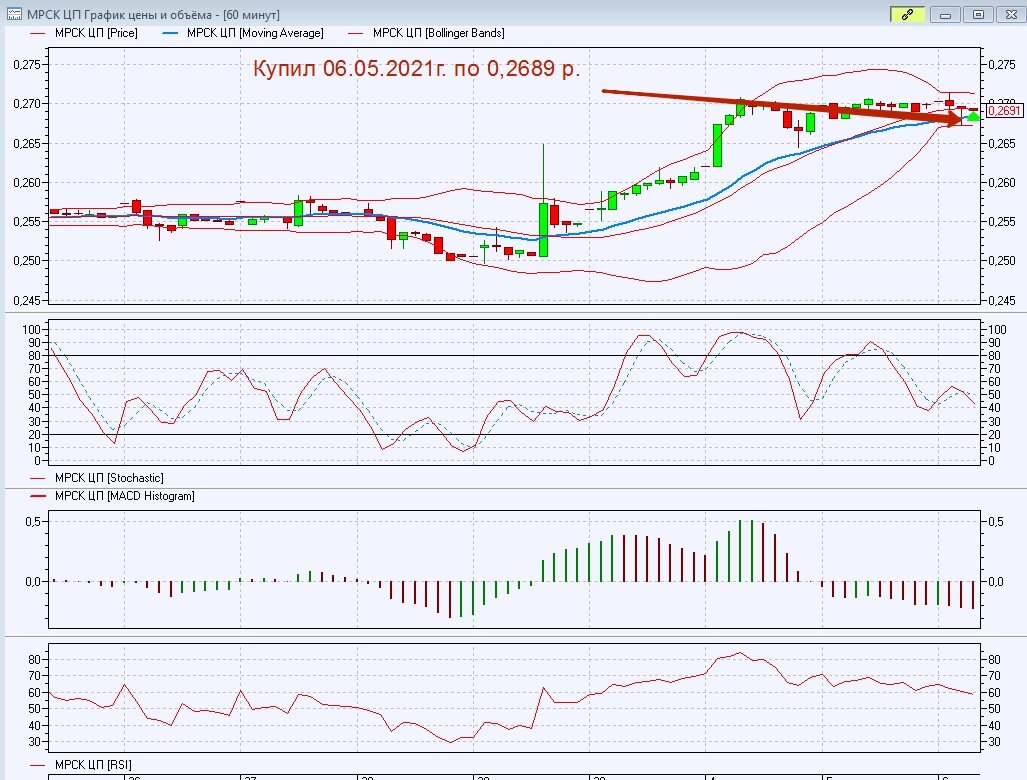Select the МРСК ЦП [MACD Histogram] legend label
Image resolution: width=1027 pixels, height=780 pixels.
[x=124, y=496]
